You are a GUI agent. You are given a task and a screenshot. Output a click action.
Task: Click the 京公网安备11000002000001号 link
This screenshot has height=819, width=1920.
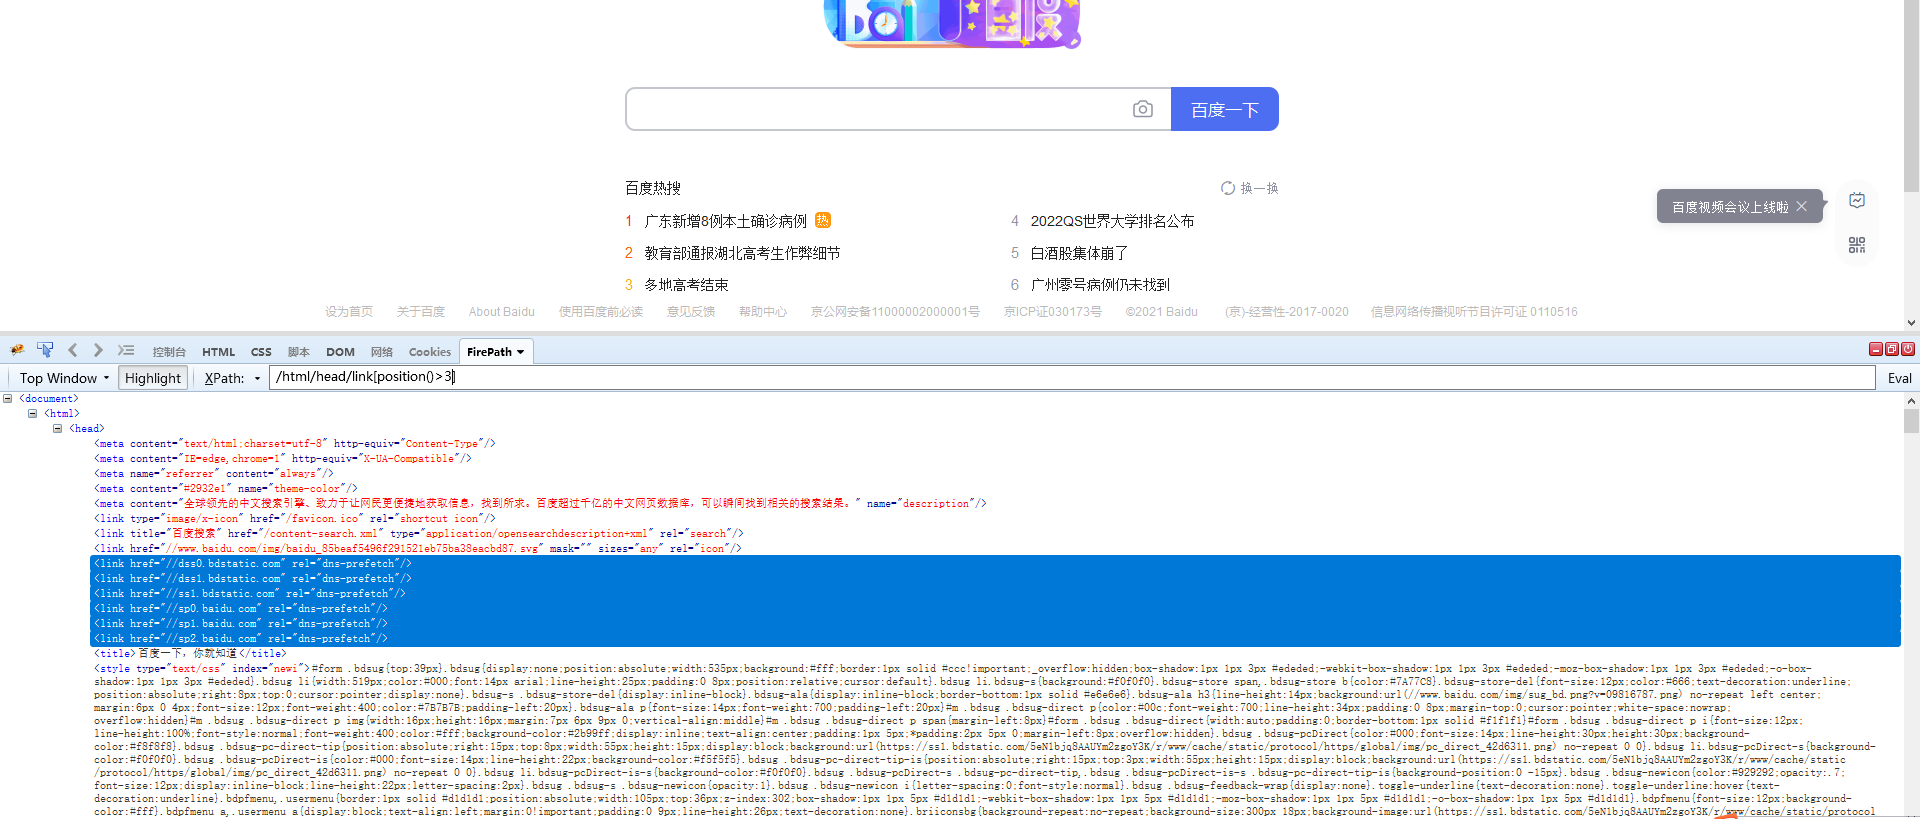895,312
